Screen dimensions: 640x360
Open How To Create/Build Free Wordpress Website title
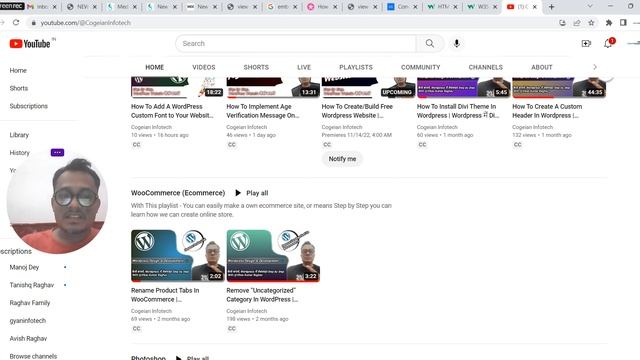pos(357,111)
